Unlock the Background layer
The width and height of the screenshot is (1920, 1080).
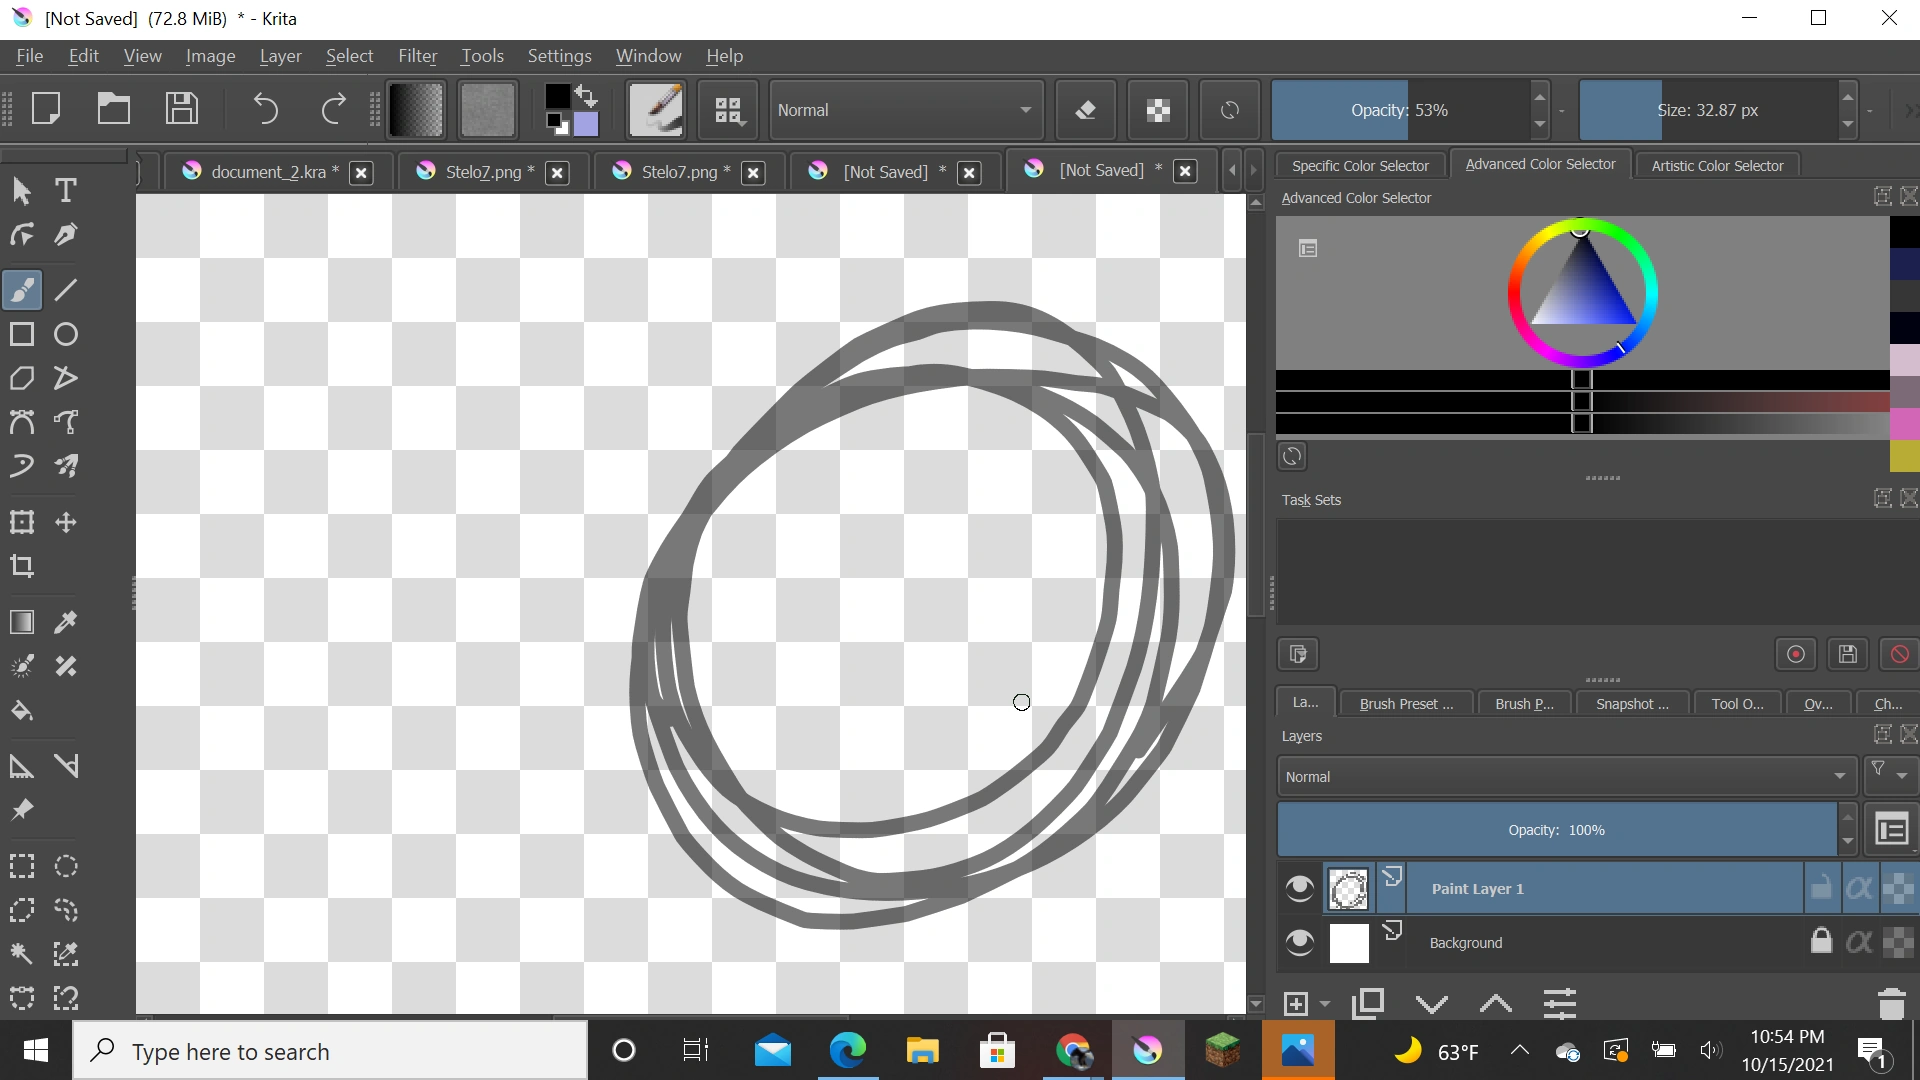click(x=1821, y=941)
